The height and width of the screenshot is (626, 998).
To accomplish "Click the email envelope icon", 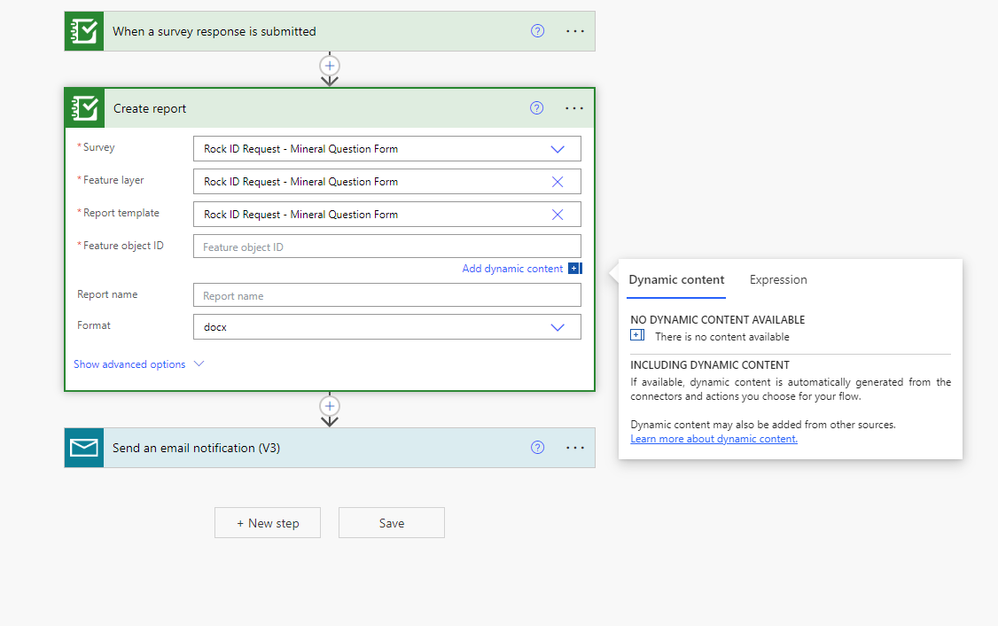I will (x=84, y=448).
